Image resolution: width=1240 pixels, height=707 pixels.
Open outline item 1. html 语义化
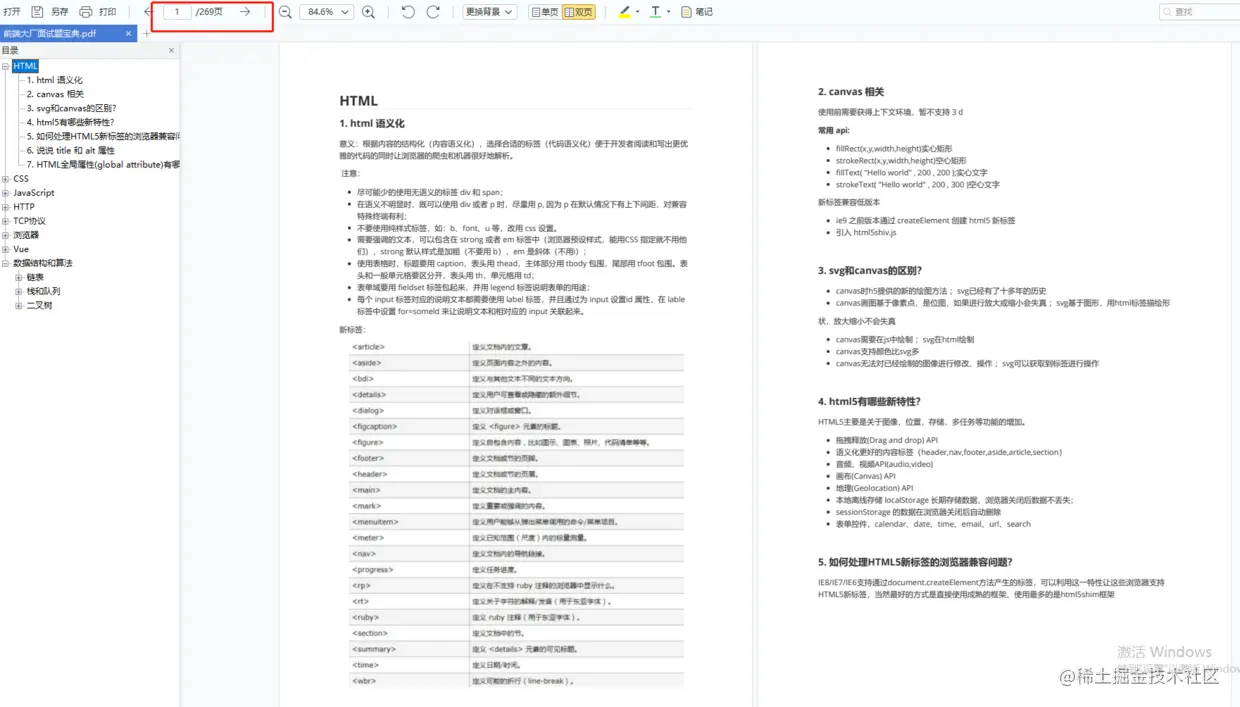click(x=55, y=80)
